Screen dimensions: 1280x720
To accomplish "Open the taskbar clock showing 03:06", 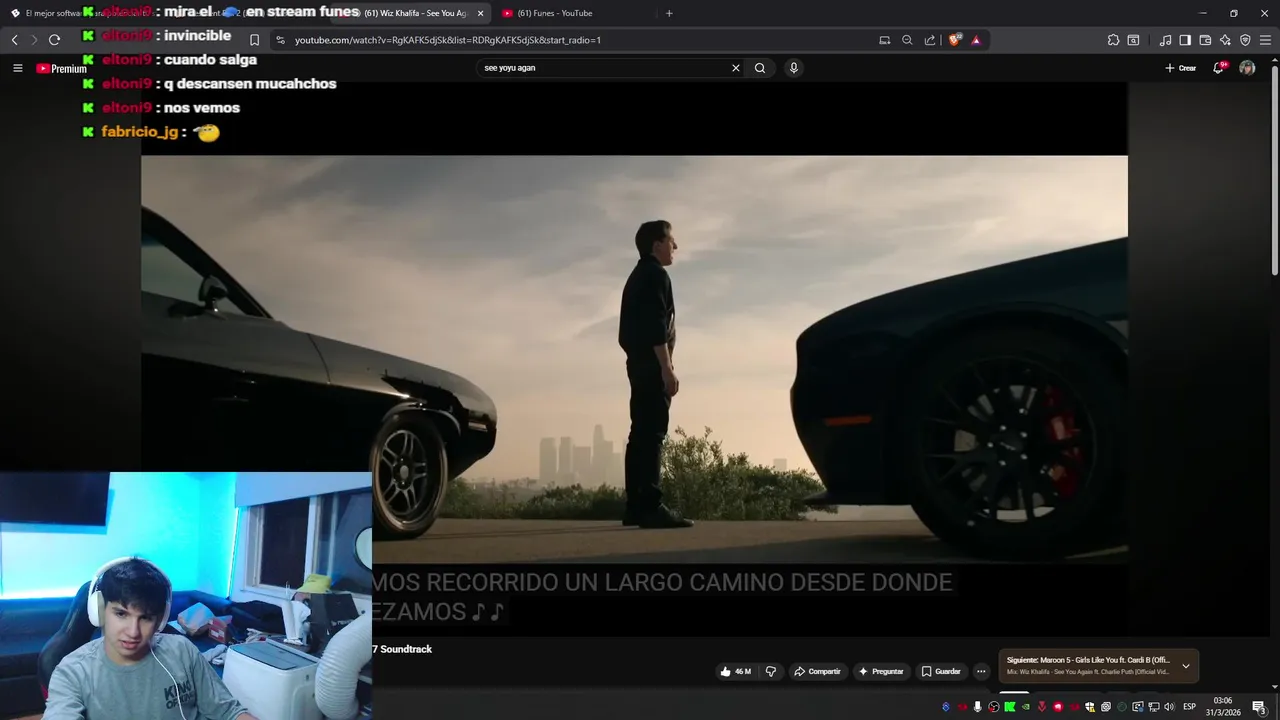I will click(x=1222, y=707).
